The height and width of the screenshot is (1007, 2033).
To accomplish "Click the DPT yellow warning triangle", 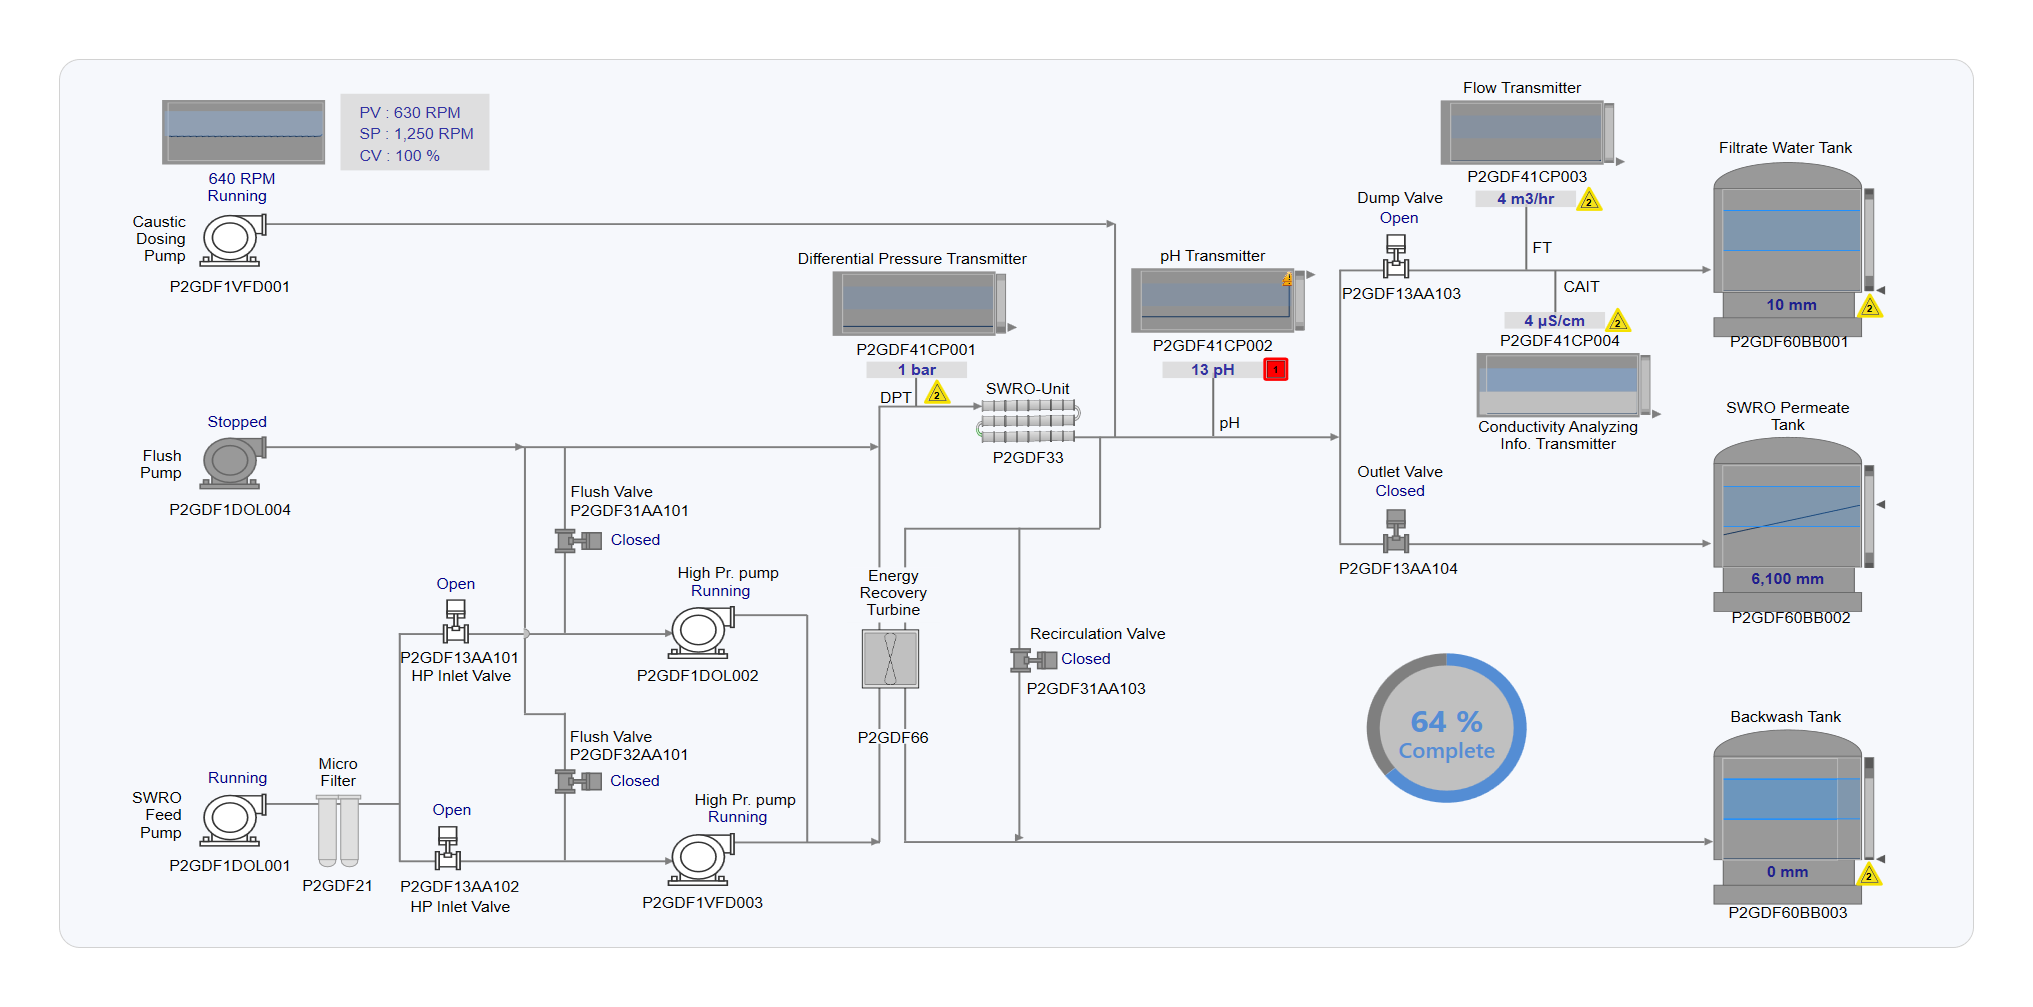I will pyautogui.click(x=937, y=394).
